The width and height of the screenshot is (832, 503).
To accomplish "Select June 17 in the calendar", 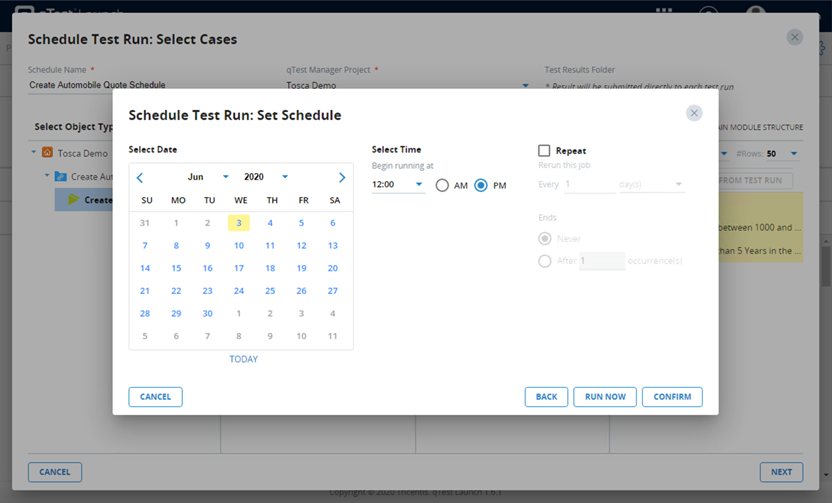I will tap(239, 268).
